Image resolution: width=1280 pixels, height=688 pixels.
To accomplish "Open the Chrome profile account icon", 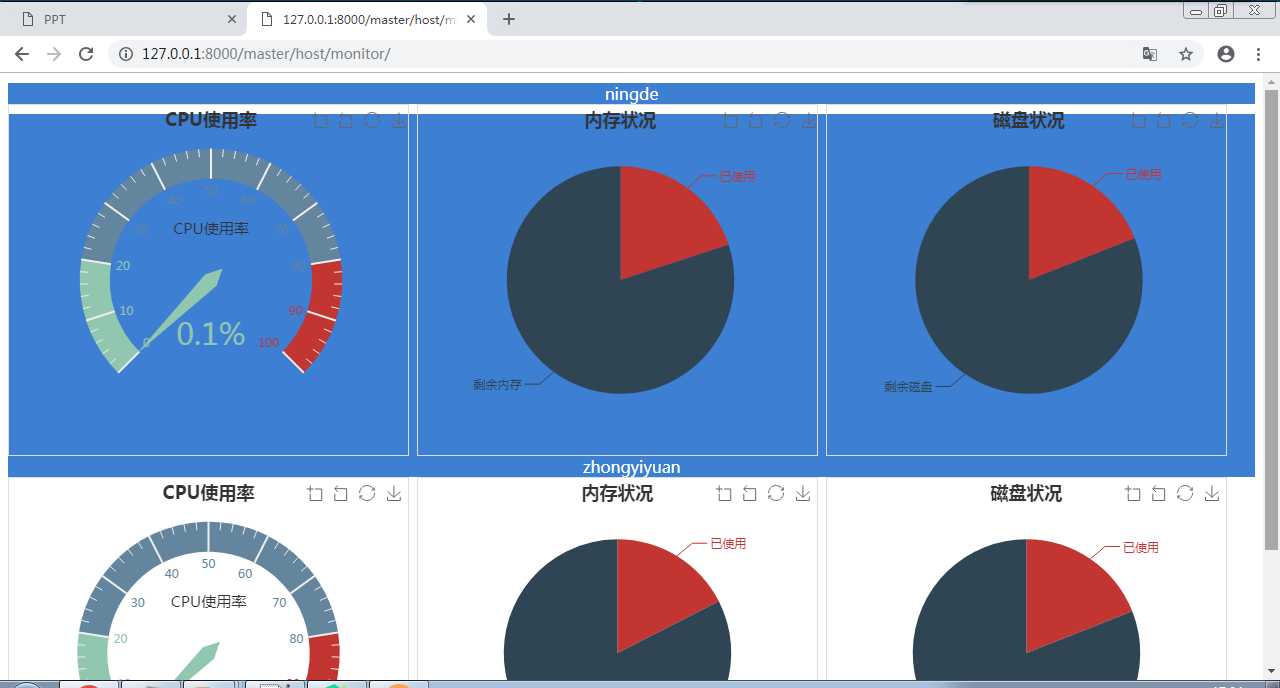I will [x=1226, y=54].
